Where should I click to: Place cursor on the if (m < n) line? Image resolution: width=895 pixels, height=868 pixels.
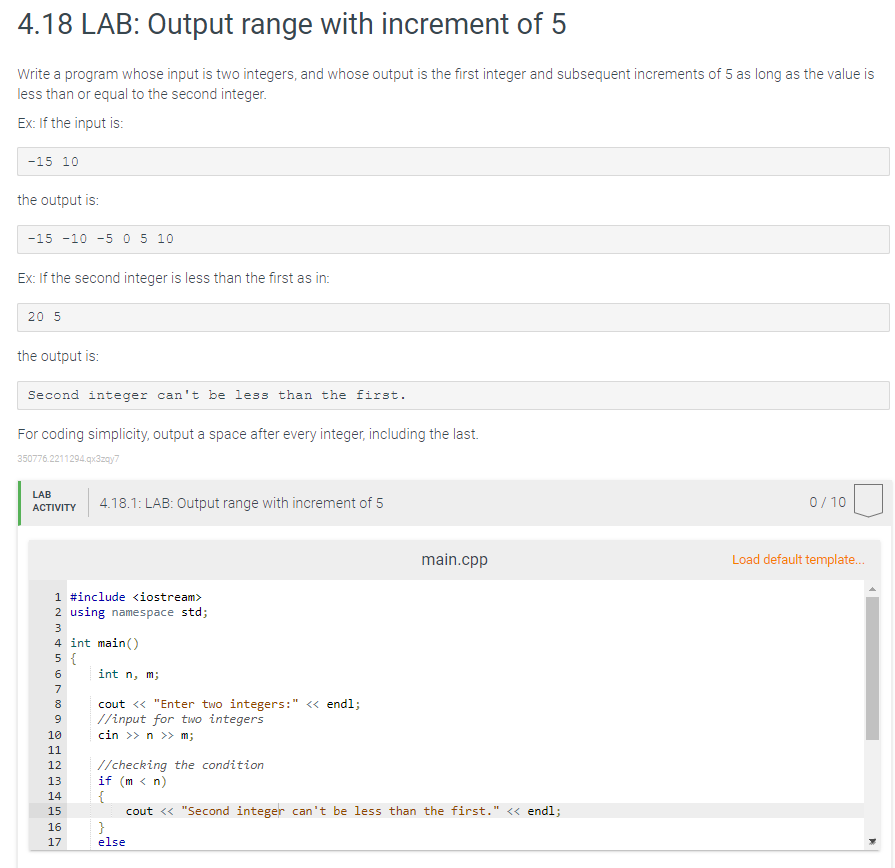[x=132, y=781]
